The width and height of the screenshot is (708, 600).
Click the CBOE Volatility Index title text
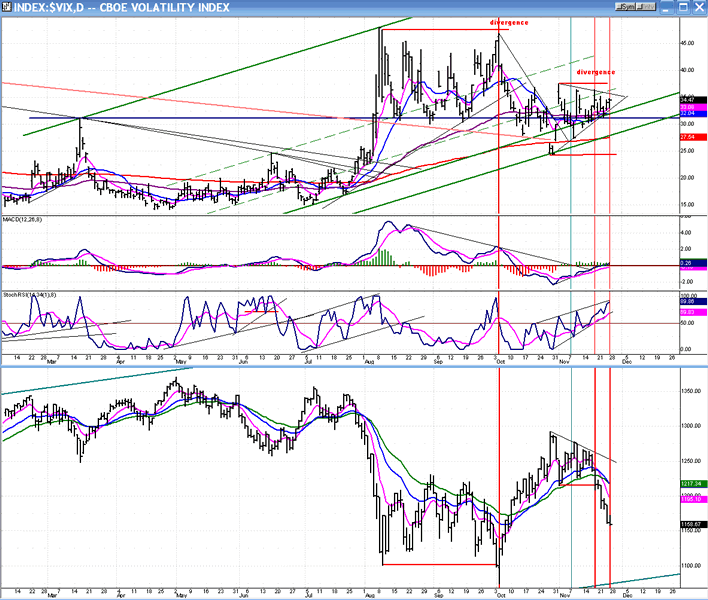point(118,8)
